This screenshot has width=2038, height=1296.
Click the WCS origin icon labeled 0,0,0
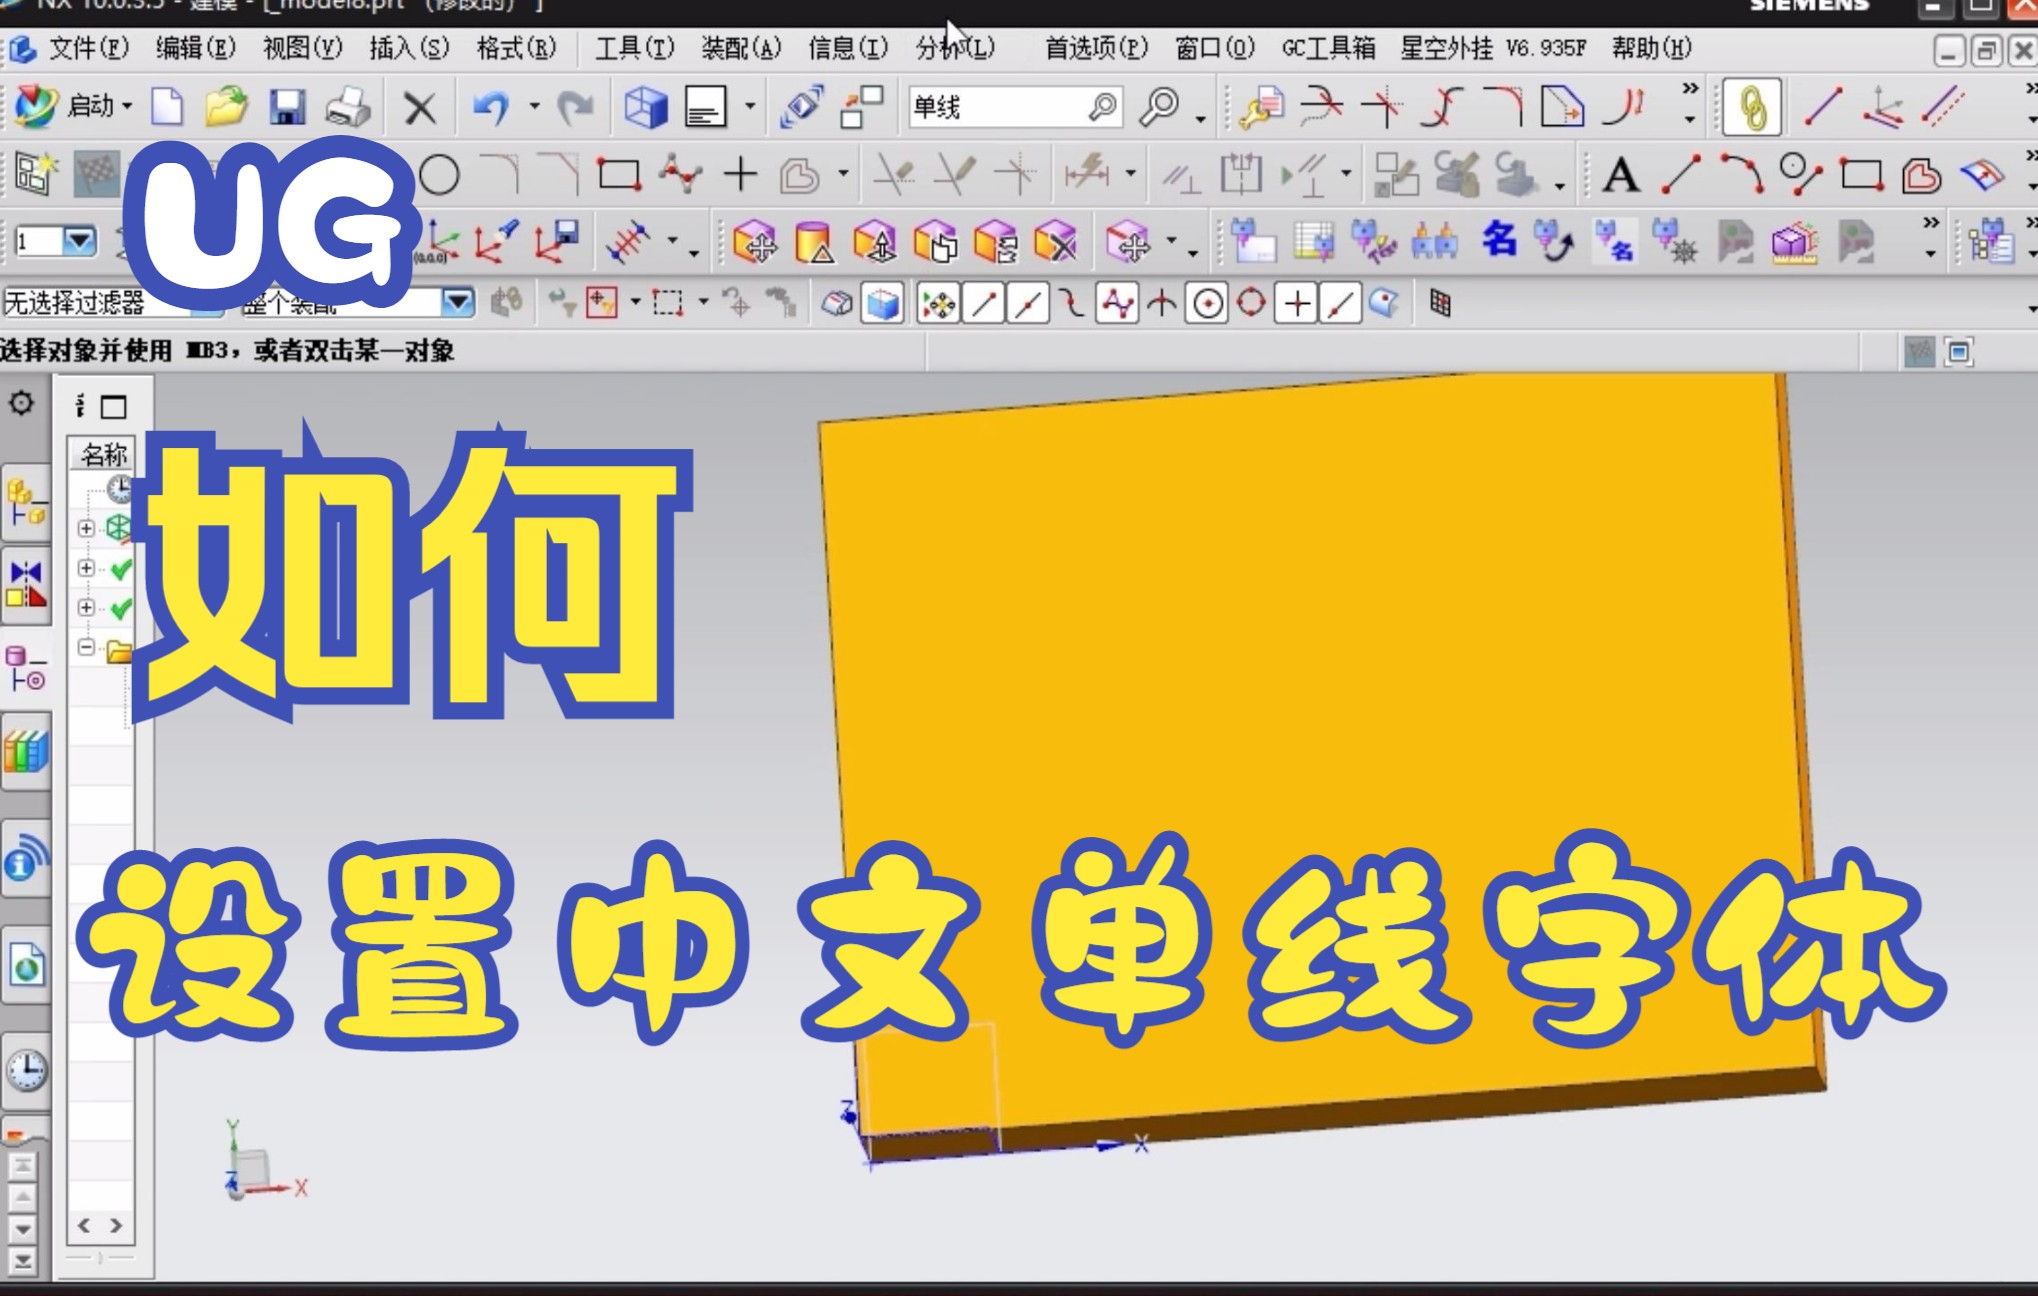pos(437,242)
